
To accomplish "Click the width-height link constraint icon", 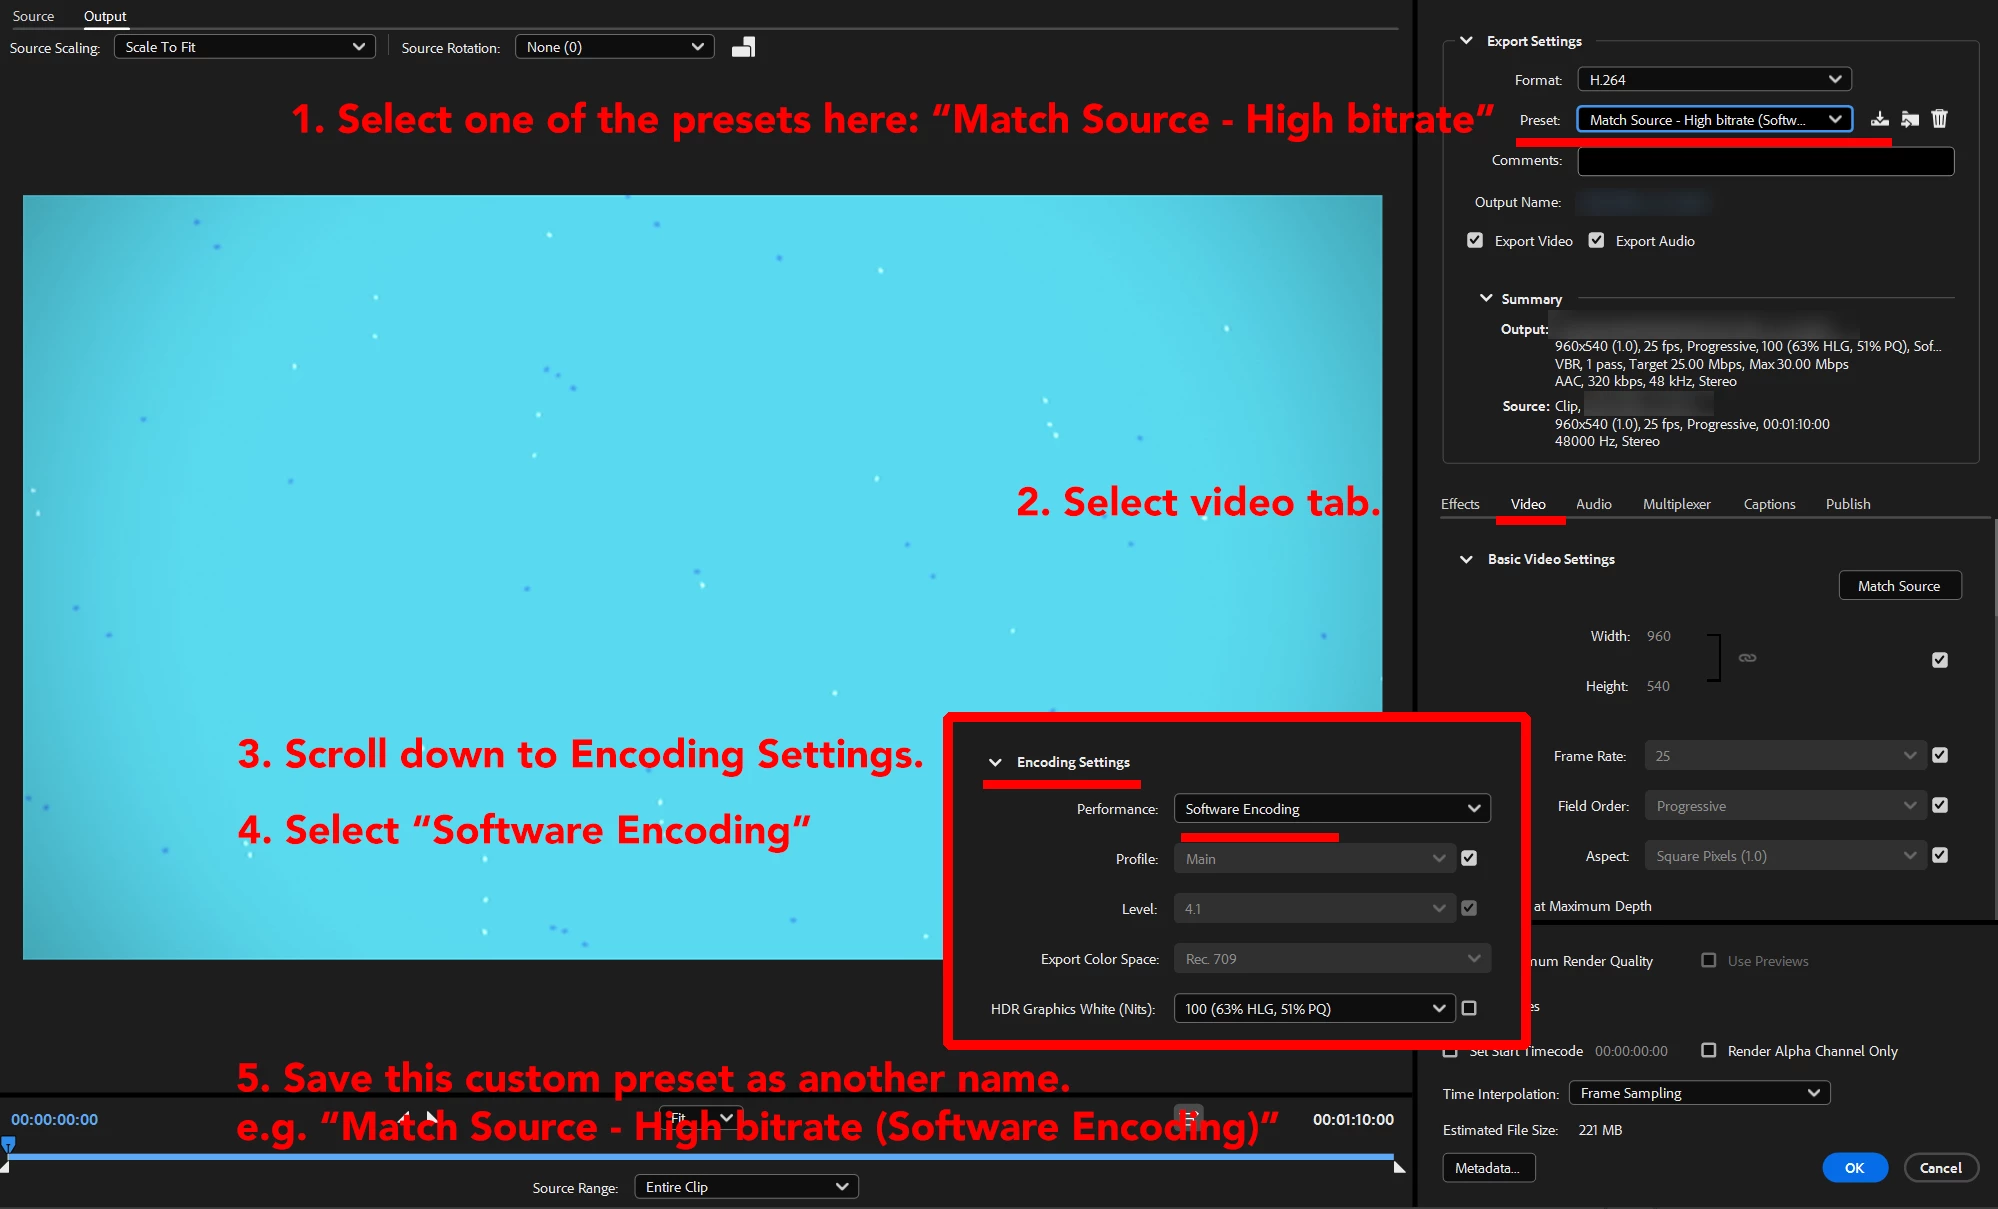I will 1747,658.
